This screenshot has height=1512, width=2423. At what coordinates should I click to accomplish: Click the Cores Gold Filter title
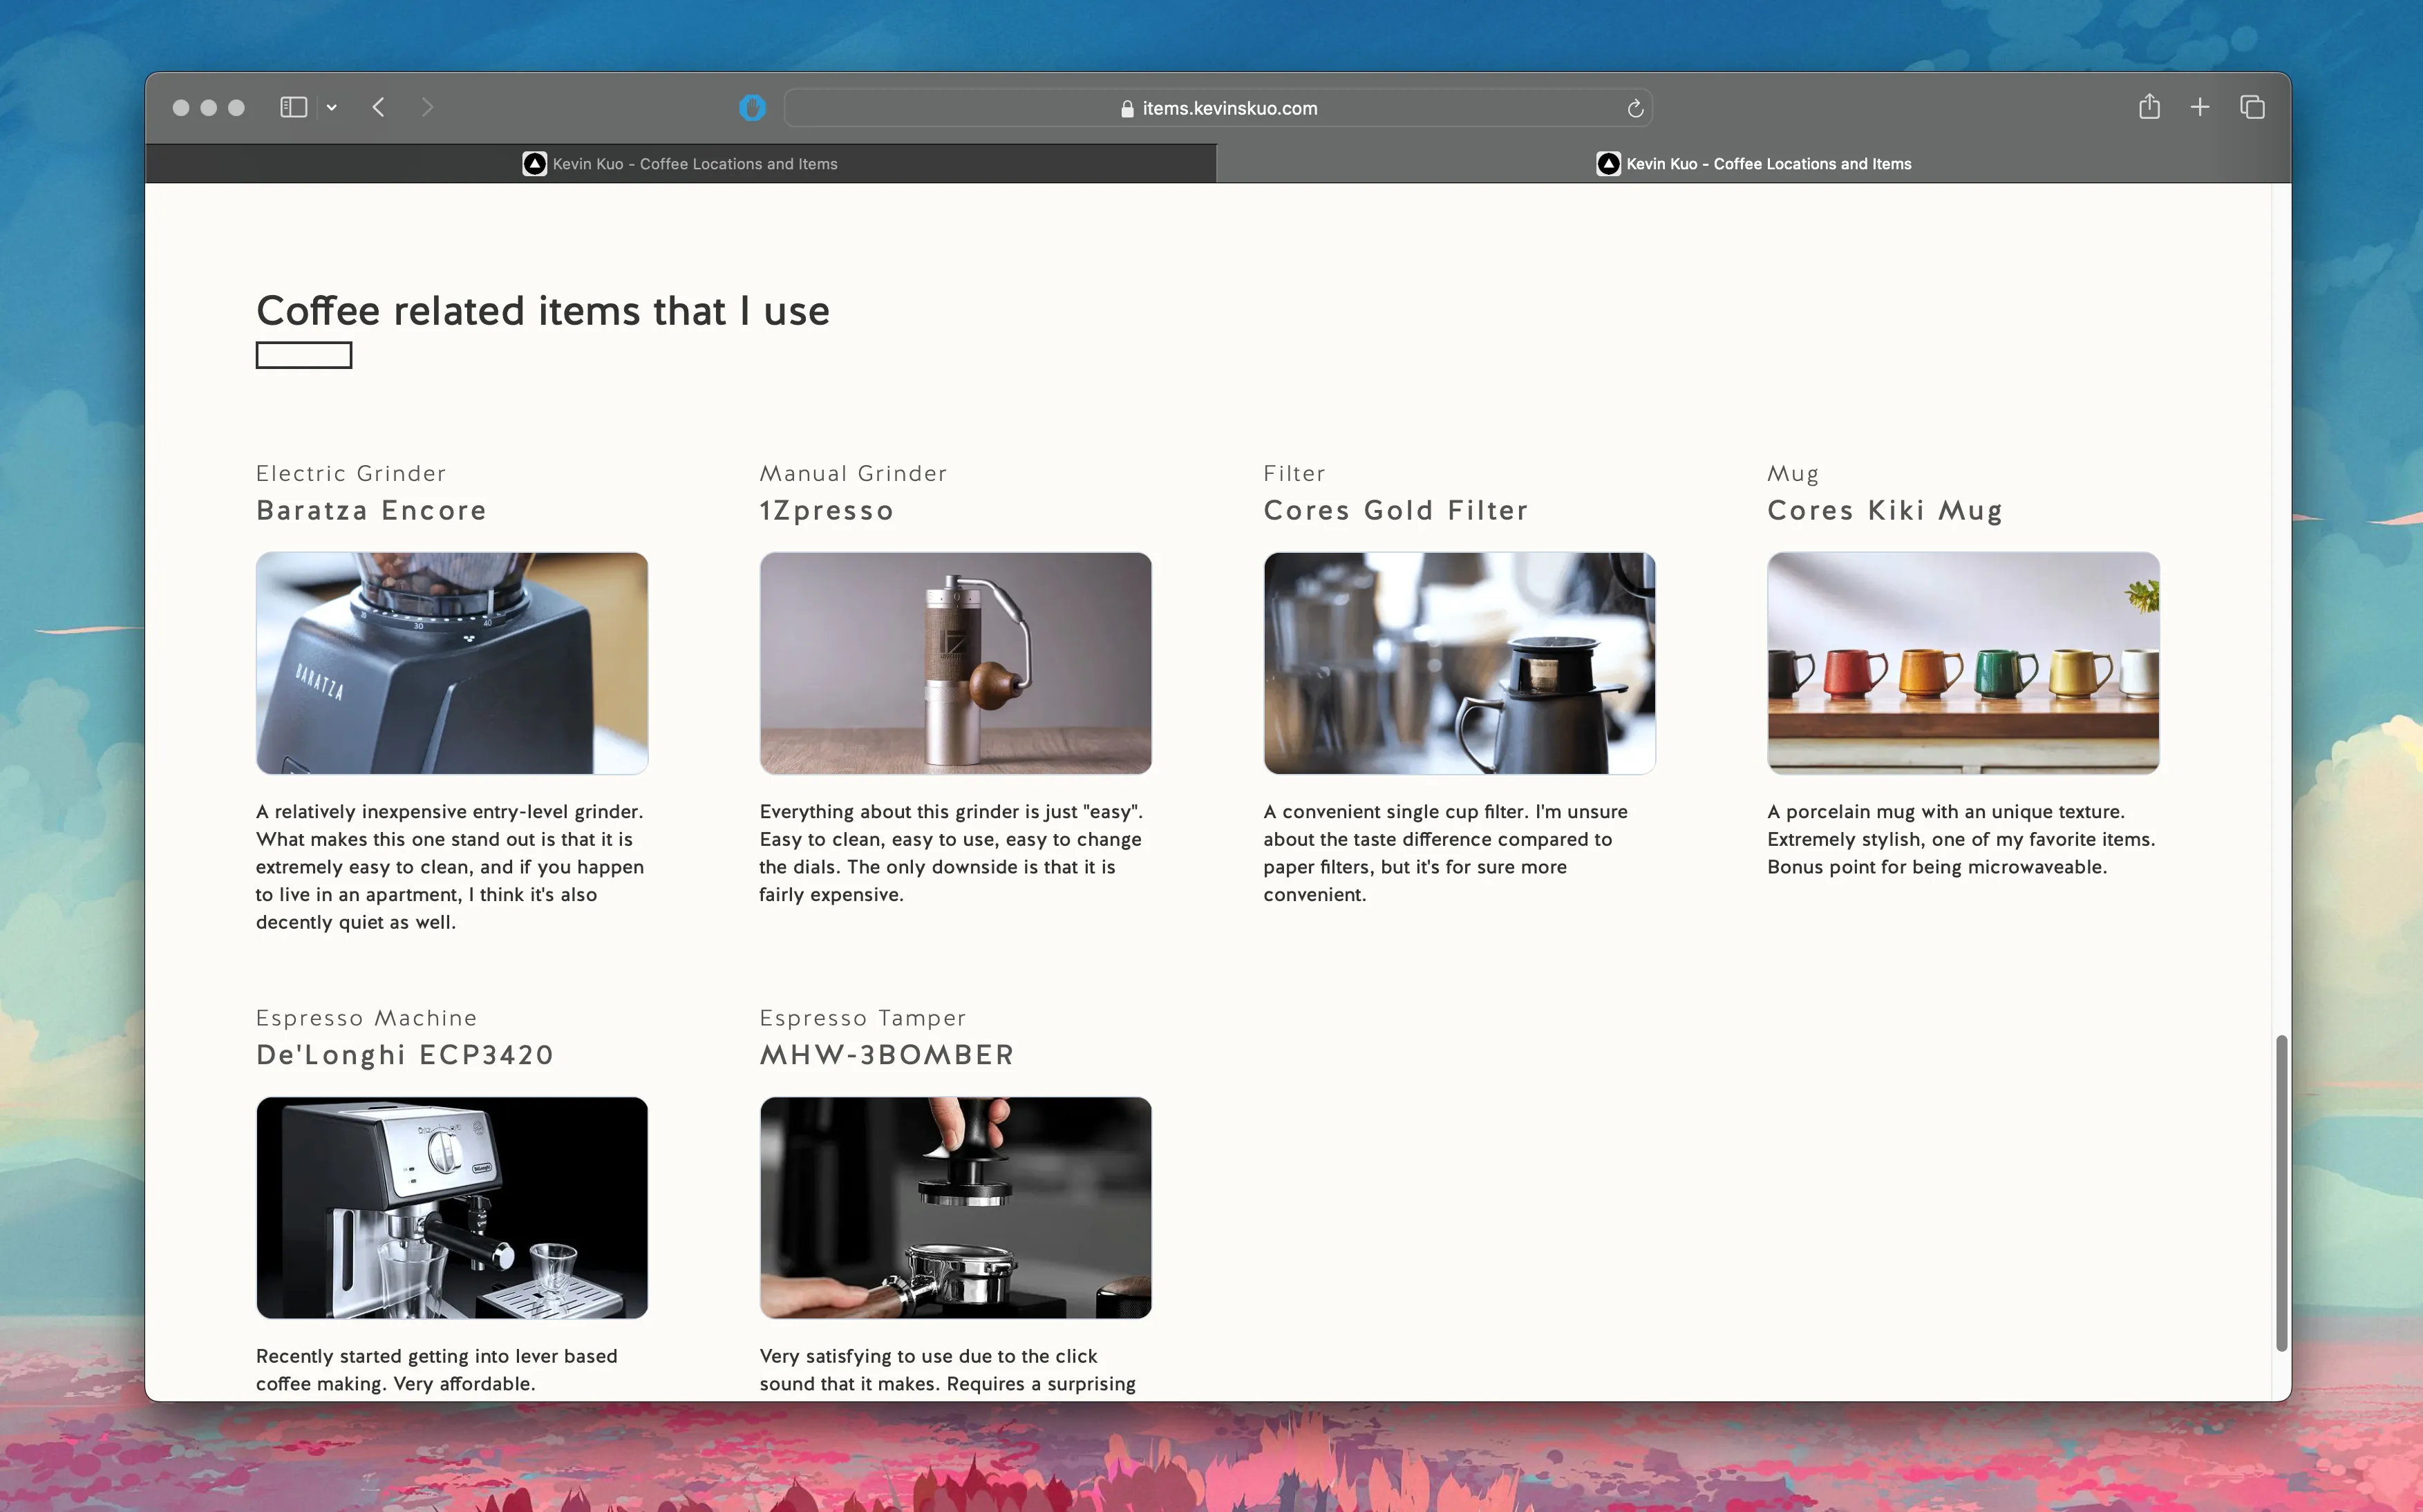1396,510
